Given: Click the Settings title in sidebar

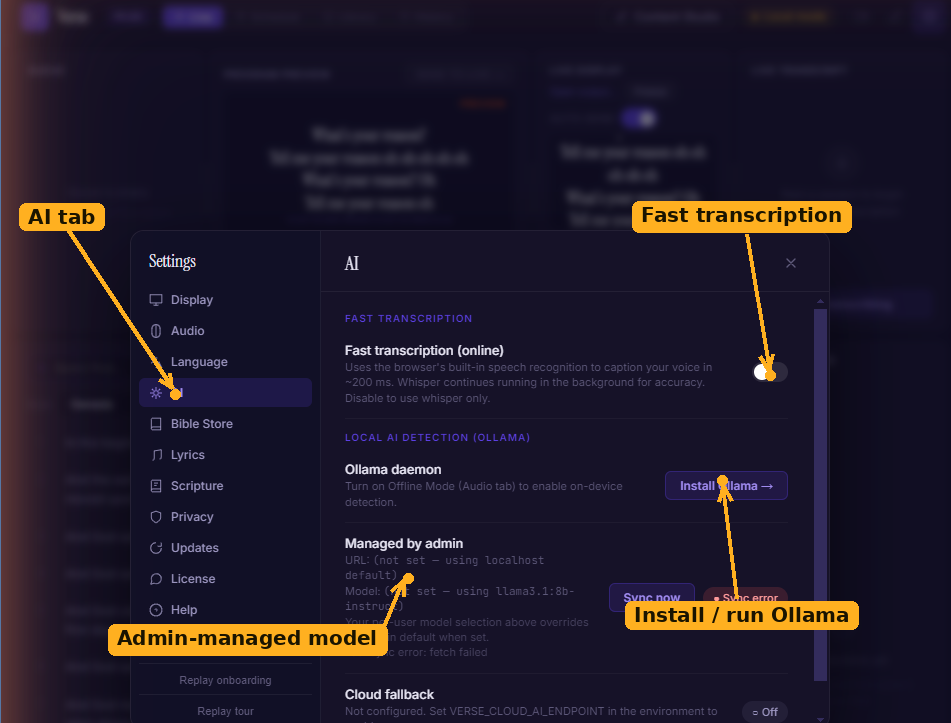Looking at the screenshot, I should point(172,261).
